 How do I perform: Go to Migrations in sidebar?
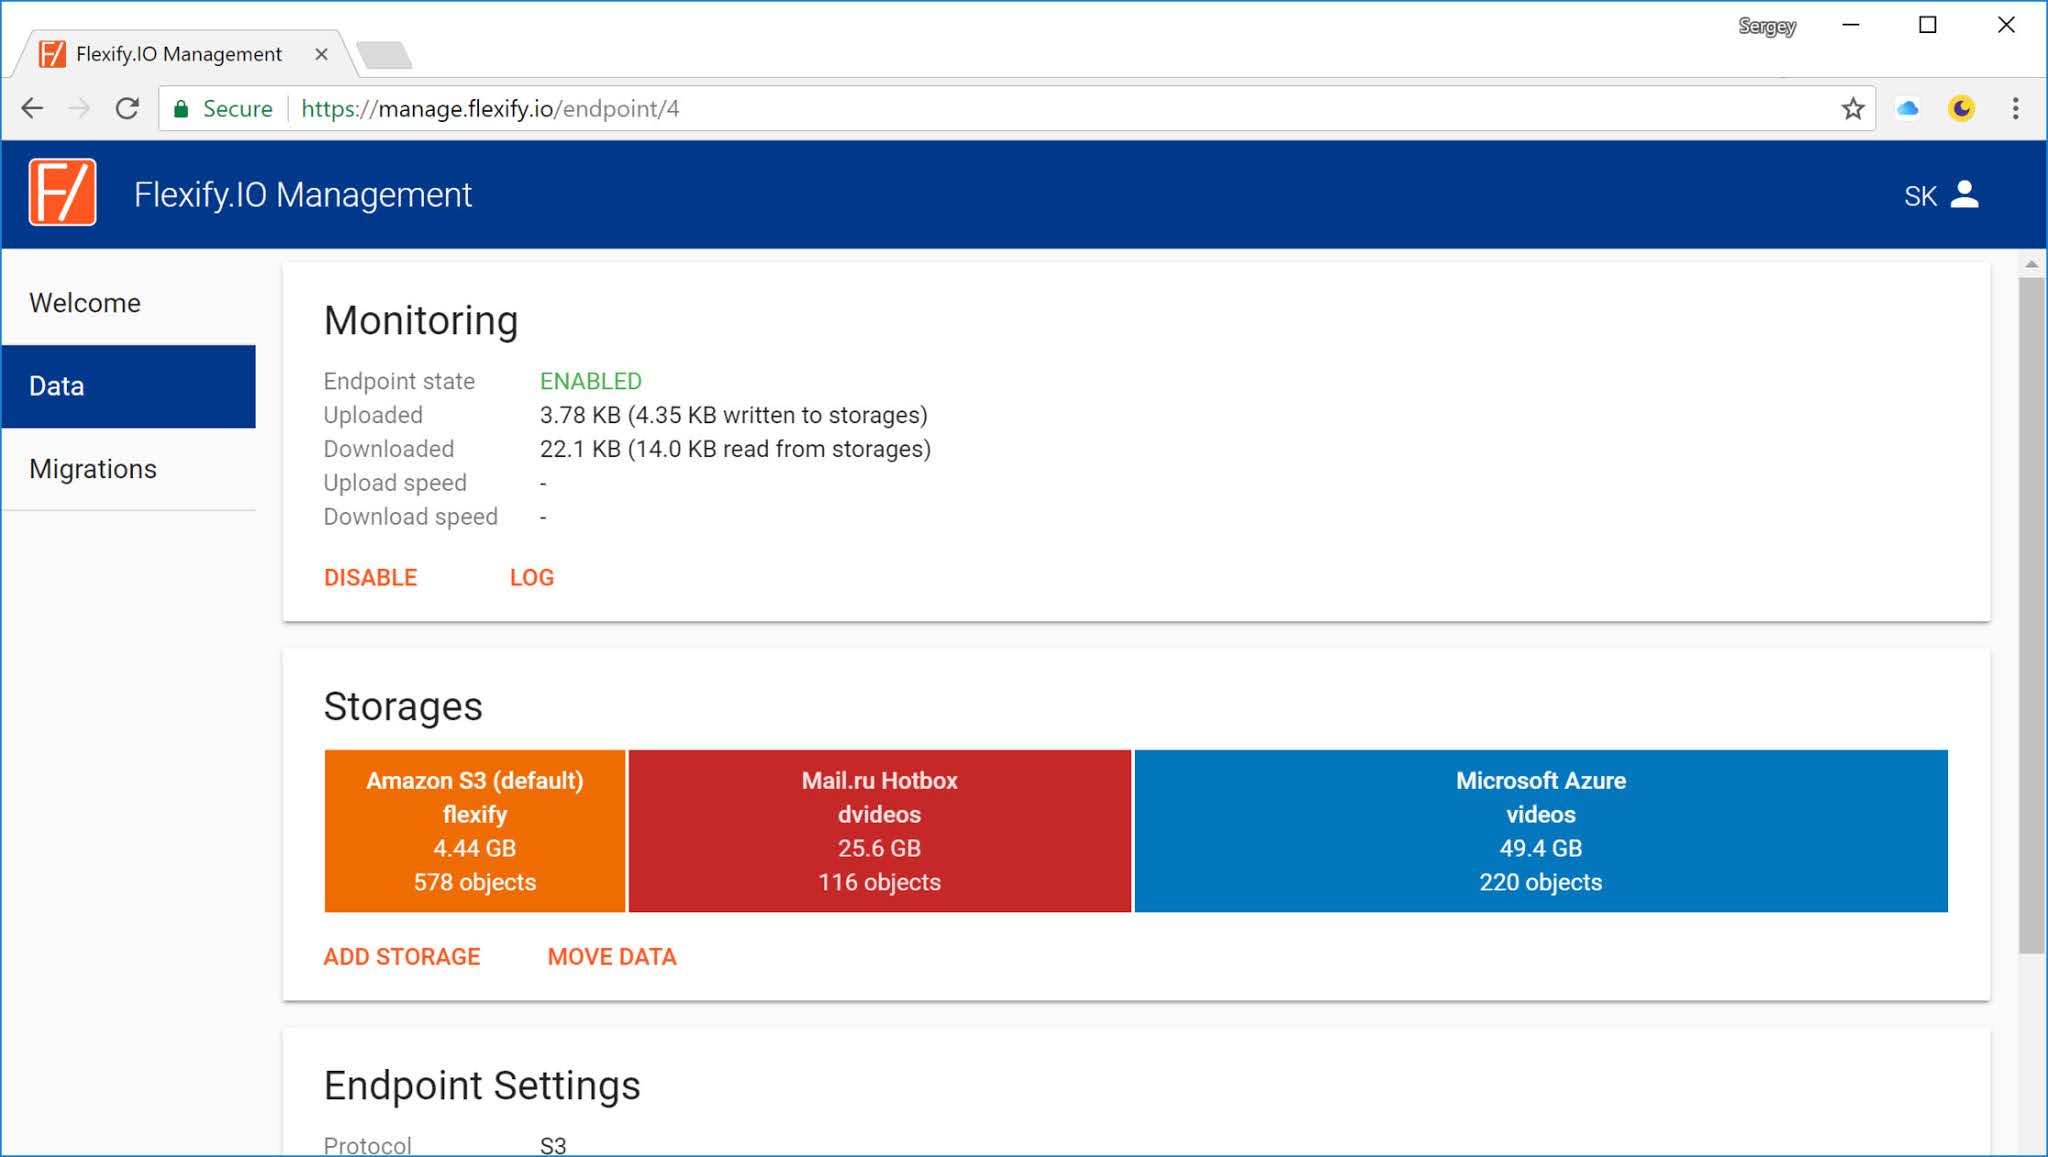(128, 469)
